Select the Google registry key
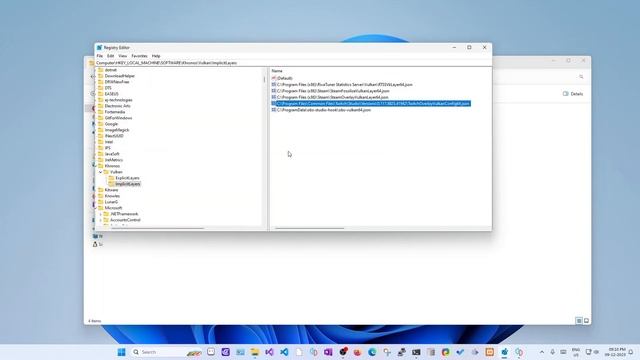640x360 pixels. [x=111, y=124]
